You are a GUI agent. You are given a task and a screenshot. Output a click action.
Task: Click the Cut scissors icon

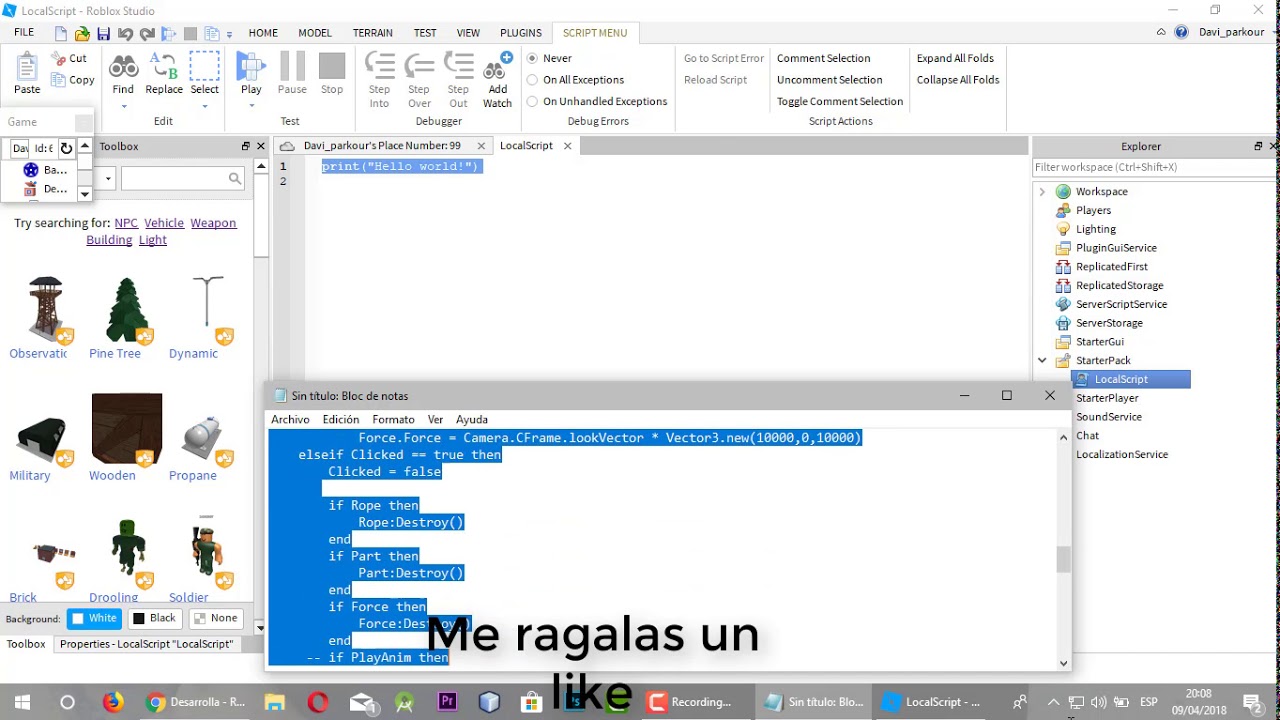[x=58, y=59]
